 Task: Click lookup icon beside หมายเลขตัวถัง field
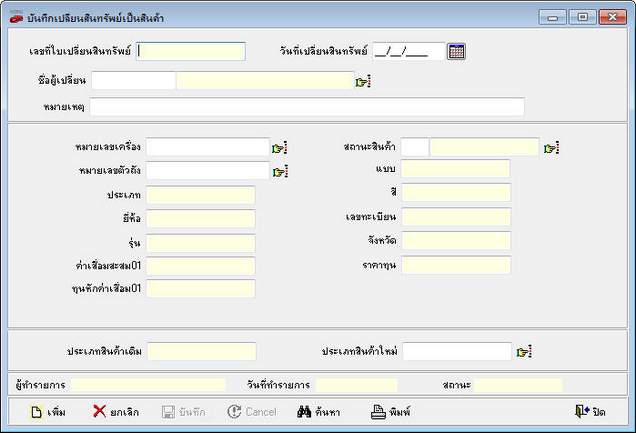(x=279, y=172)
